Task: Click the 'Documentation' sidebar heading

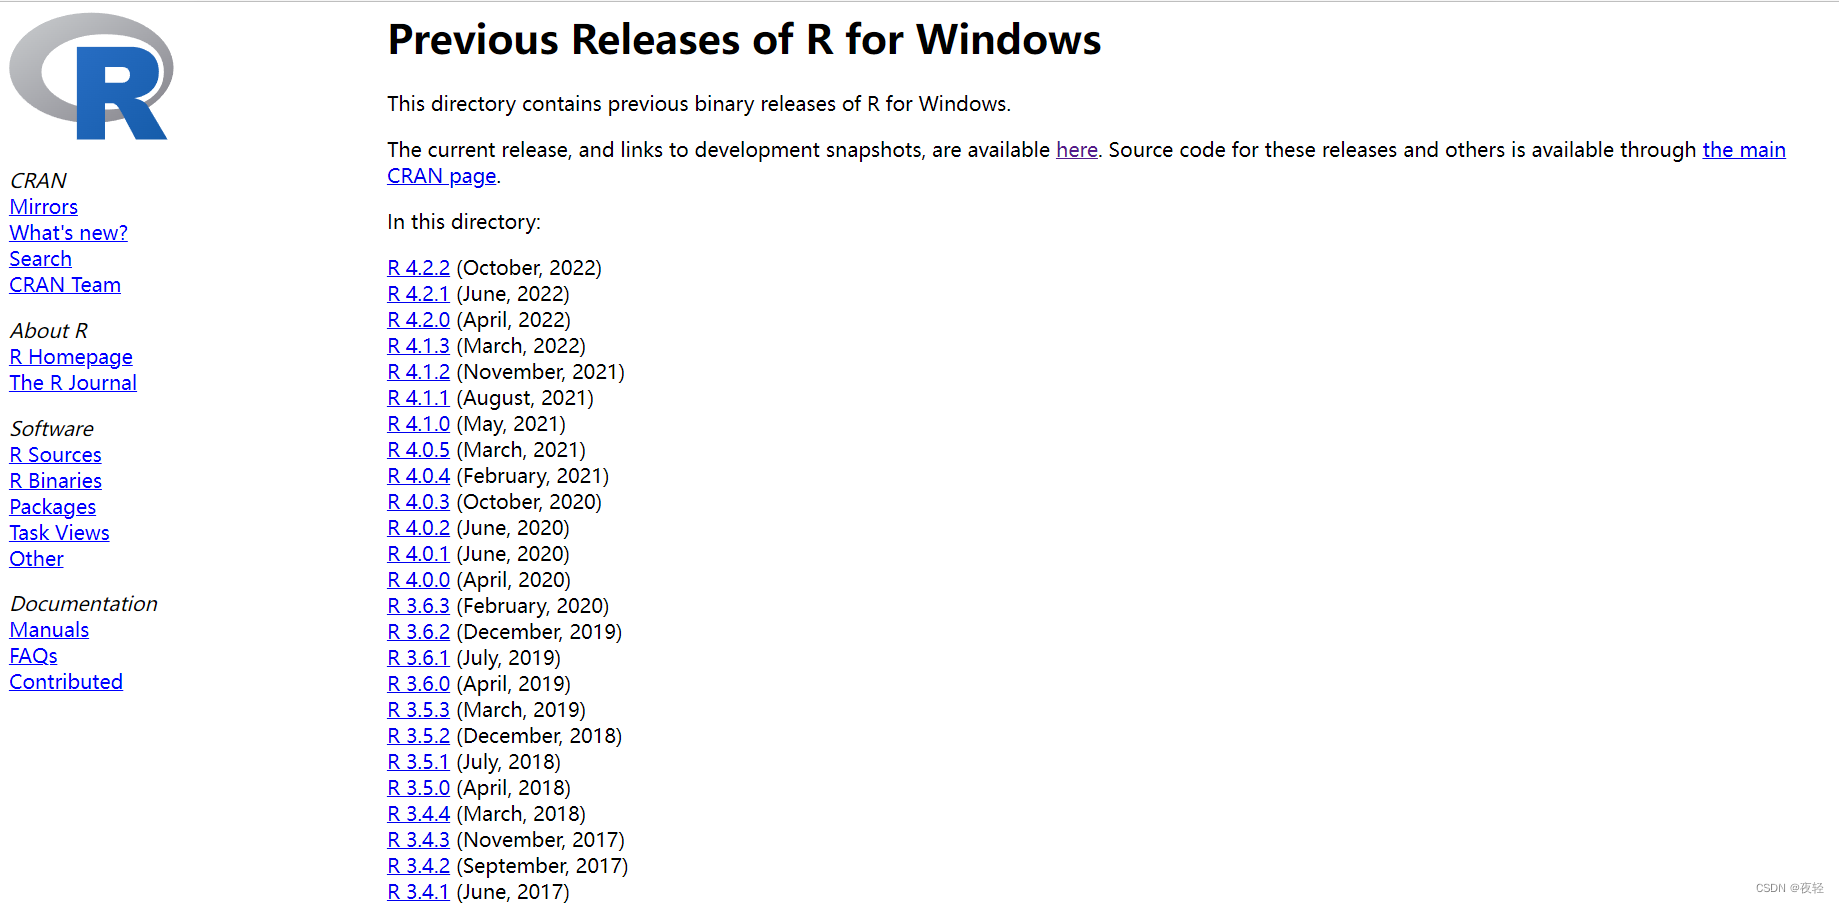Action: (x=84, y=604)
